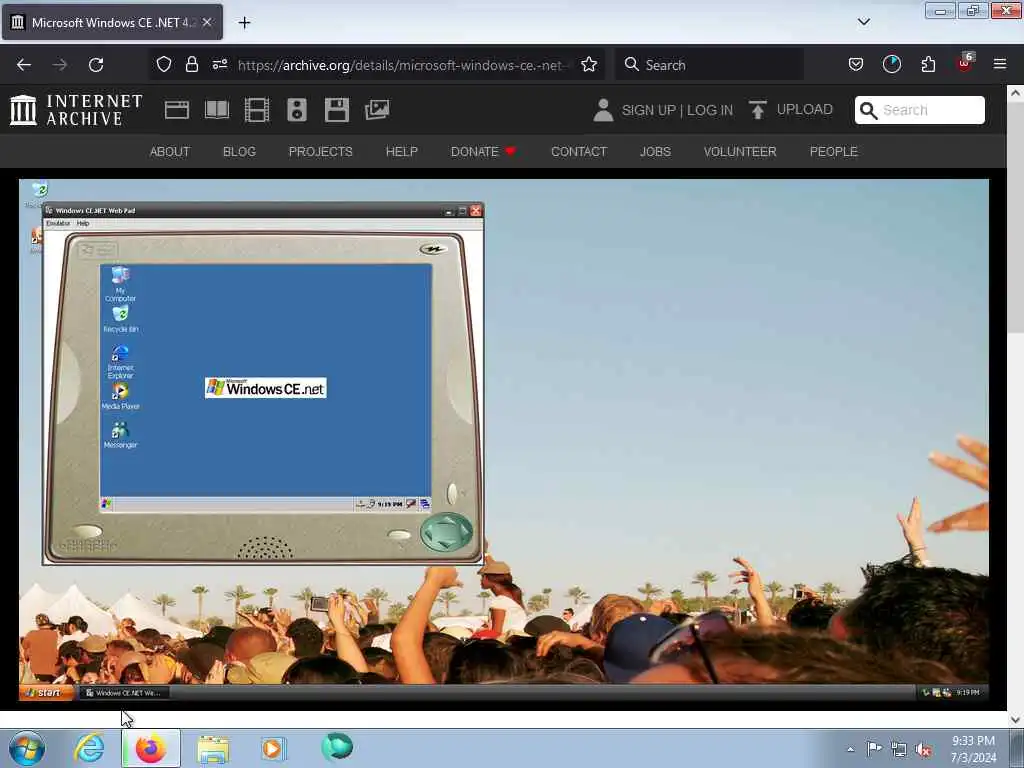Open Windows Media Player on taskbar

274,748
